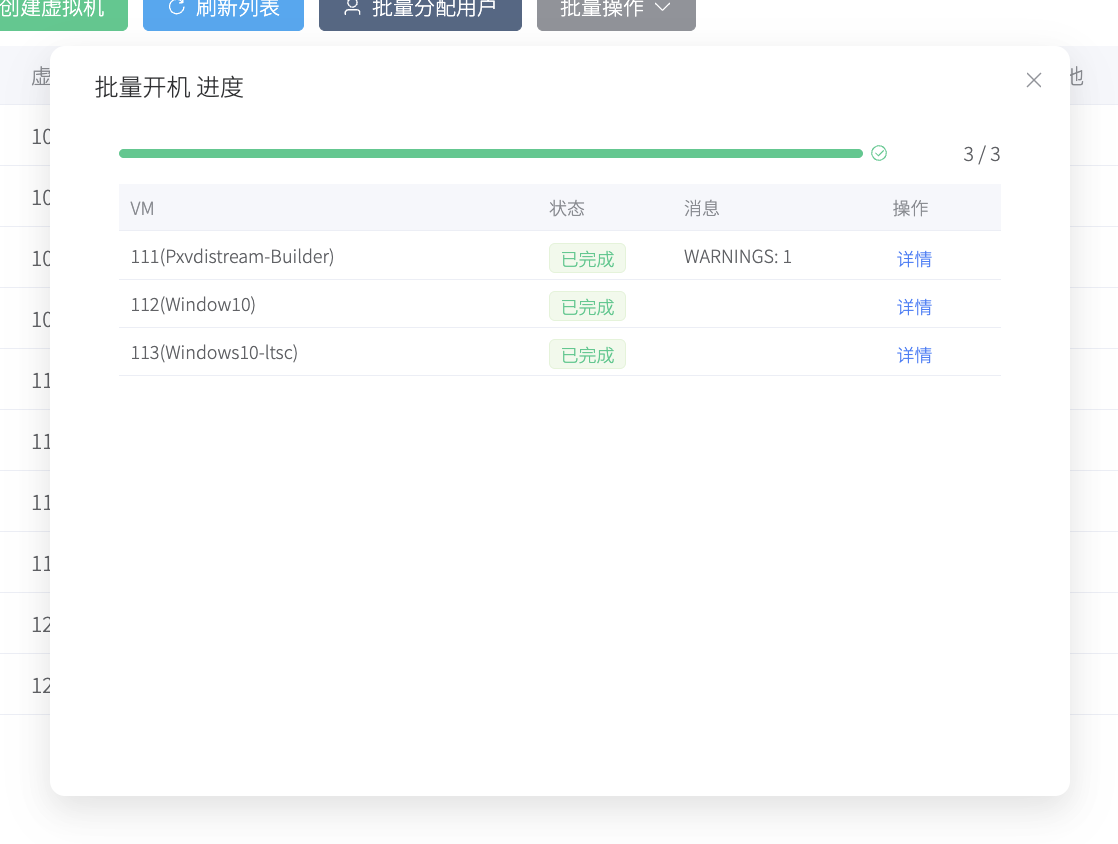Click the 3 / 3 progress count
This screenshot has width=1118, height=844.
(x=982, y=154)
